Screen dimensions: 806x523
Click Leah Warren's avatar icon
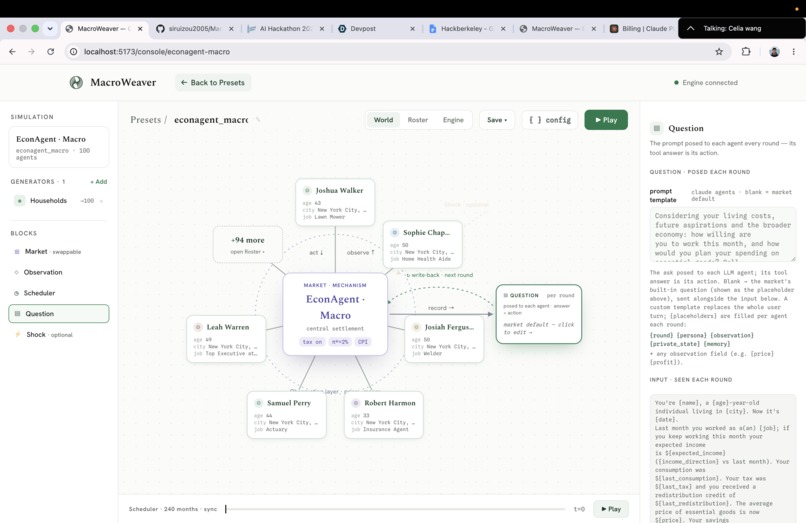coord(198,327)
